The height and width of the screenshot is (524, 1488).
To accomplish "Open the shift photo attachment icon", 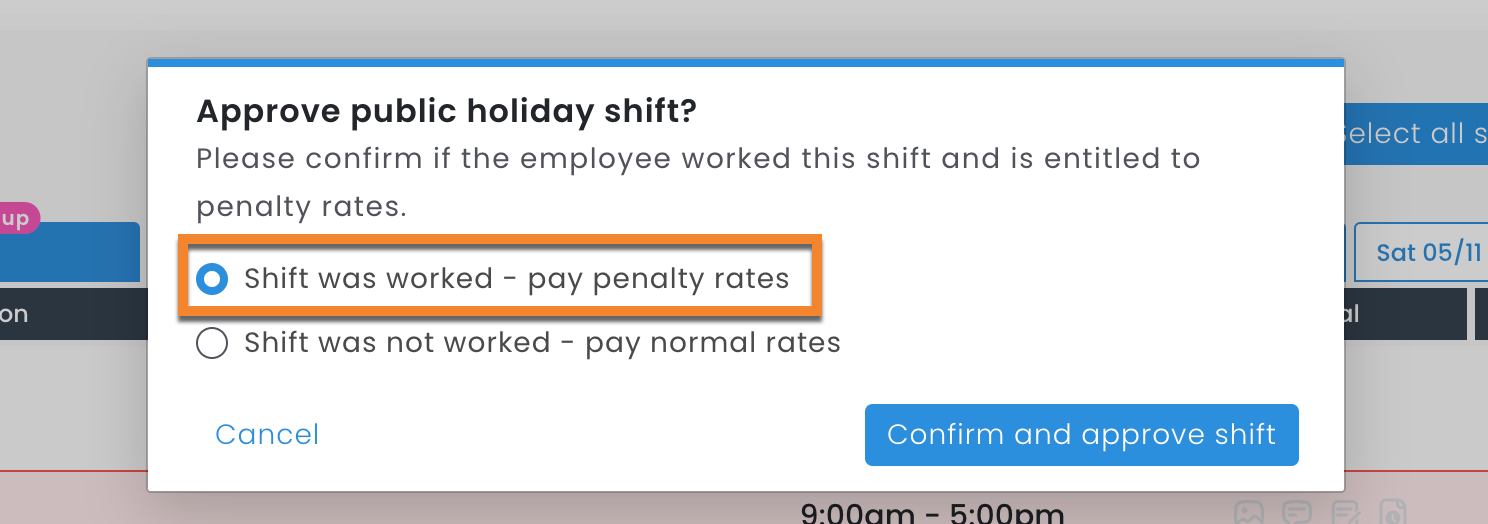I will tap(1249, 513).
